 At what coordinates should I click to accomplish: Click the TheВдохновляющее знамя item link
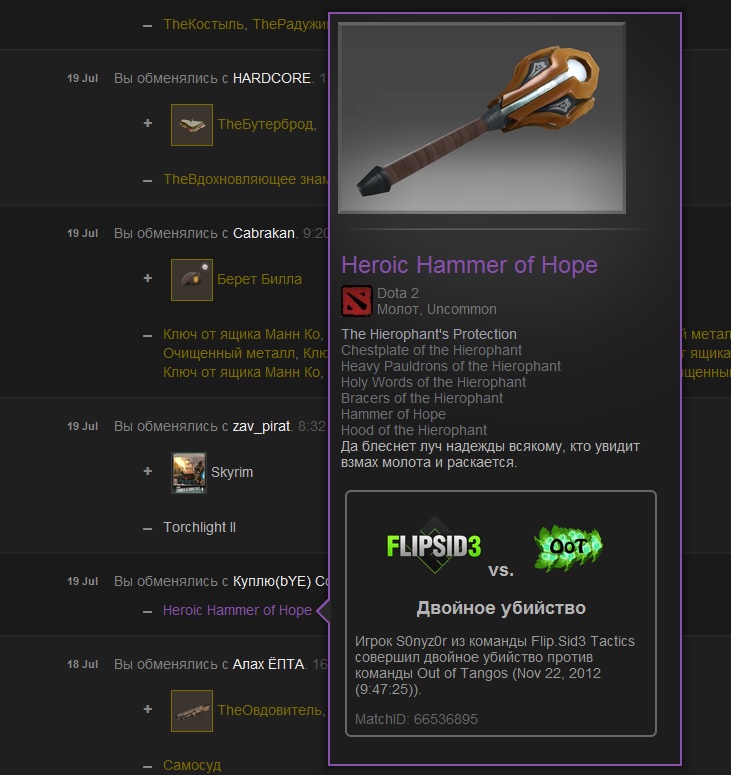tap(245, 179)
